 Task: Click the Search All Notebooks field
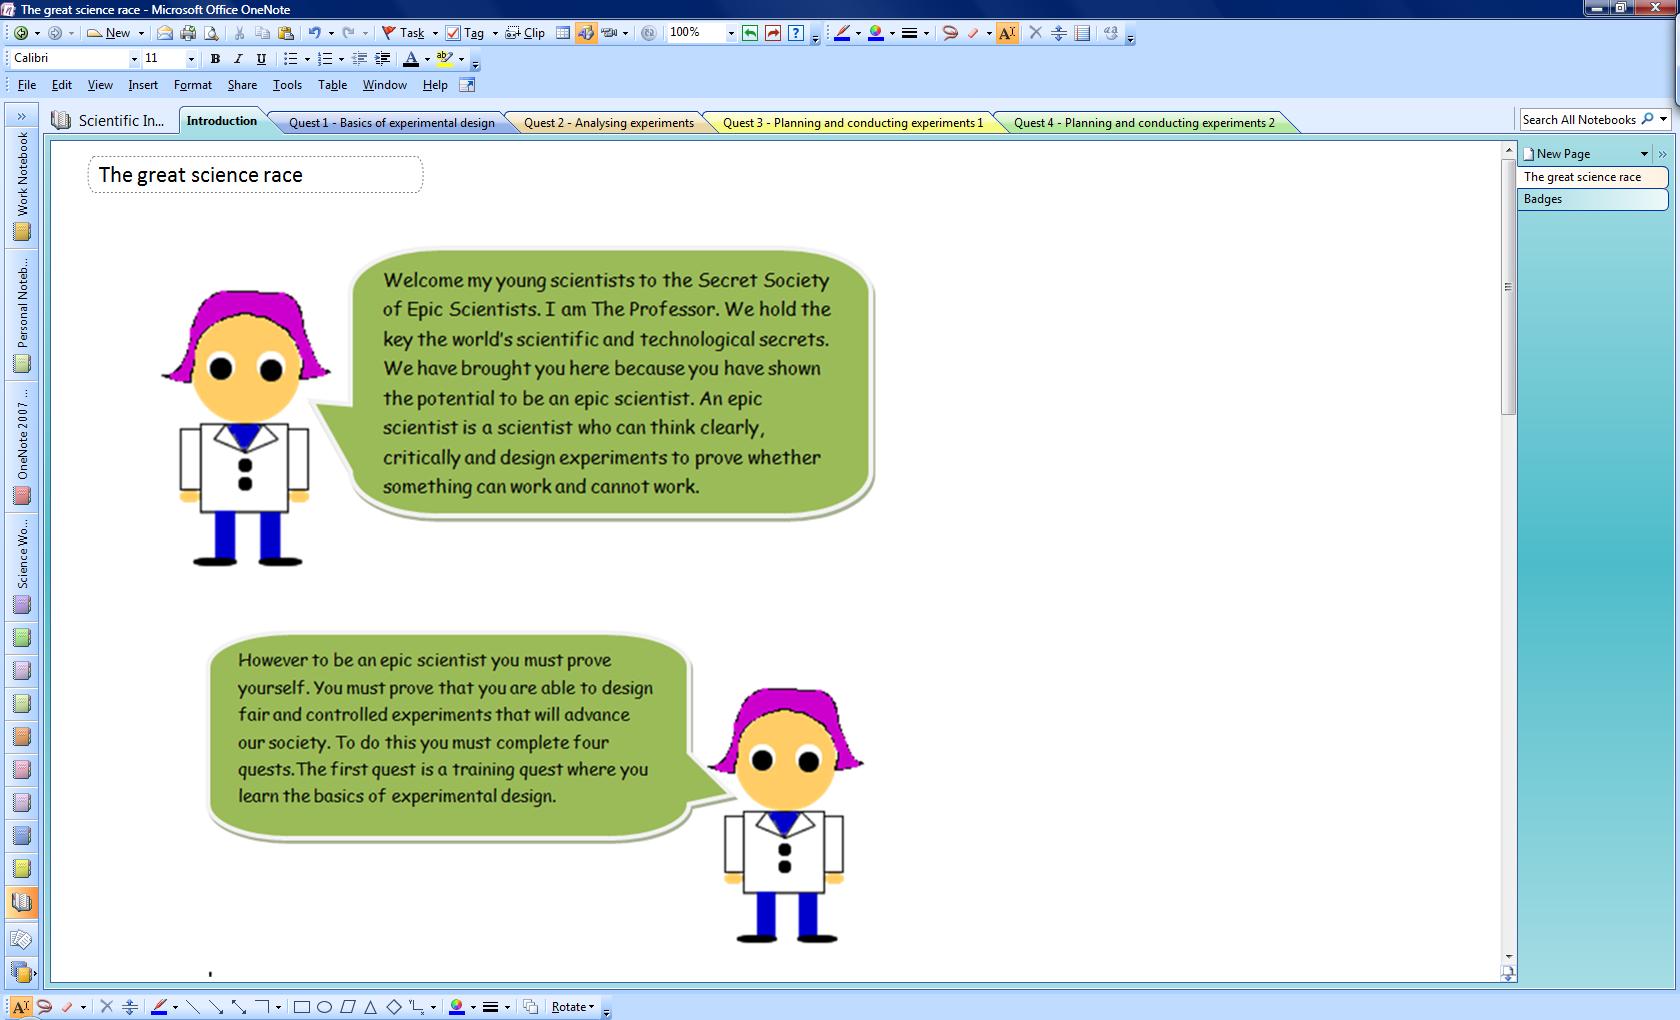click(x=1578, y=120)
